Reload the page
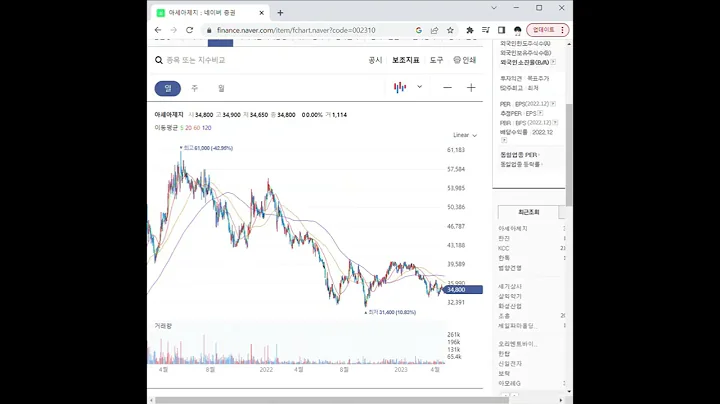 coord(189,30)
